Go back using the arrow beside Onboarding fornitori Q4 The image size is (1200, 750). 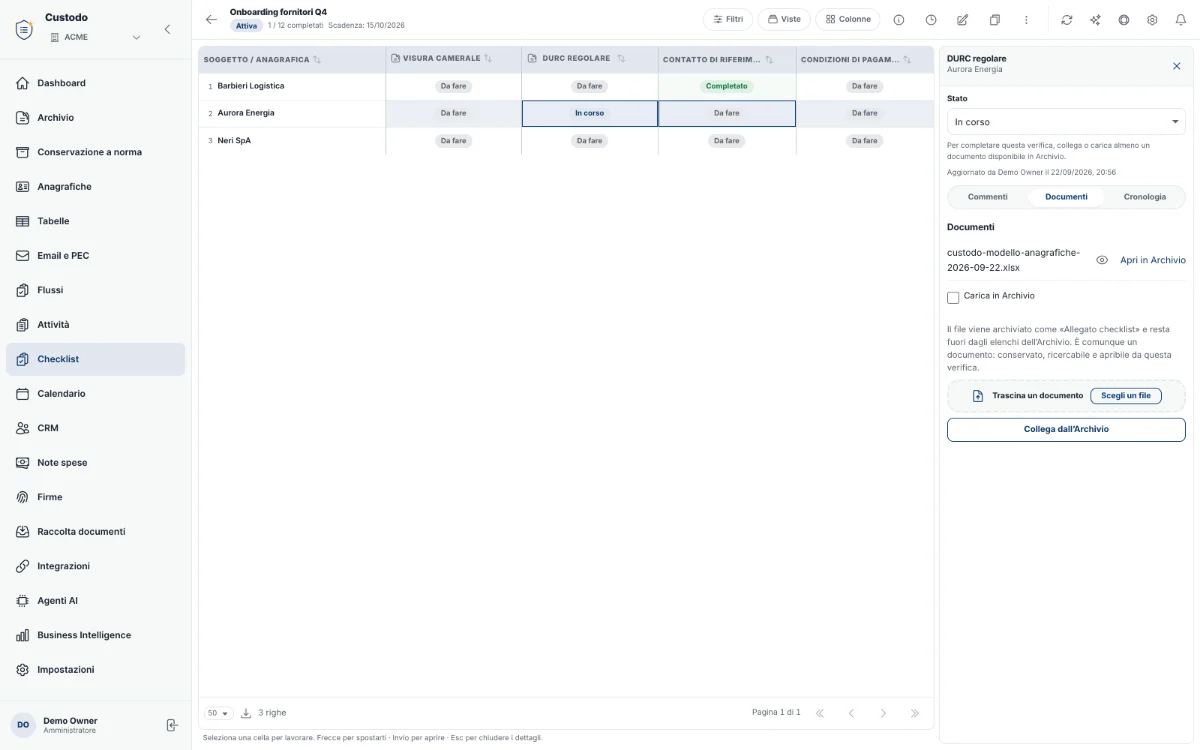coord(211,19)
